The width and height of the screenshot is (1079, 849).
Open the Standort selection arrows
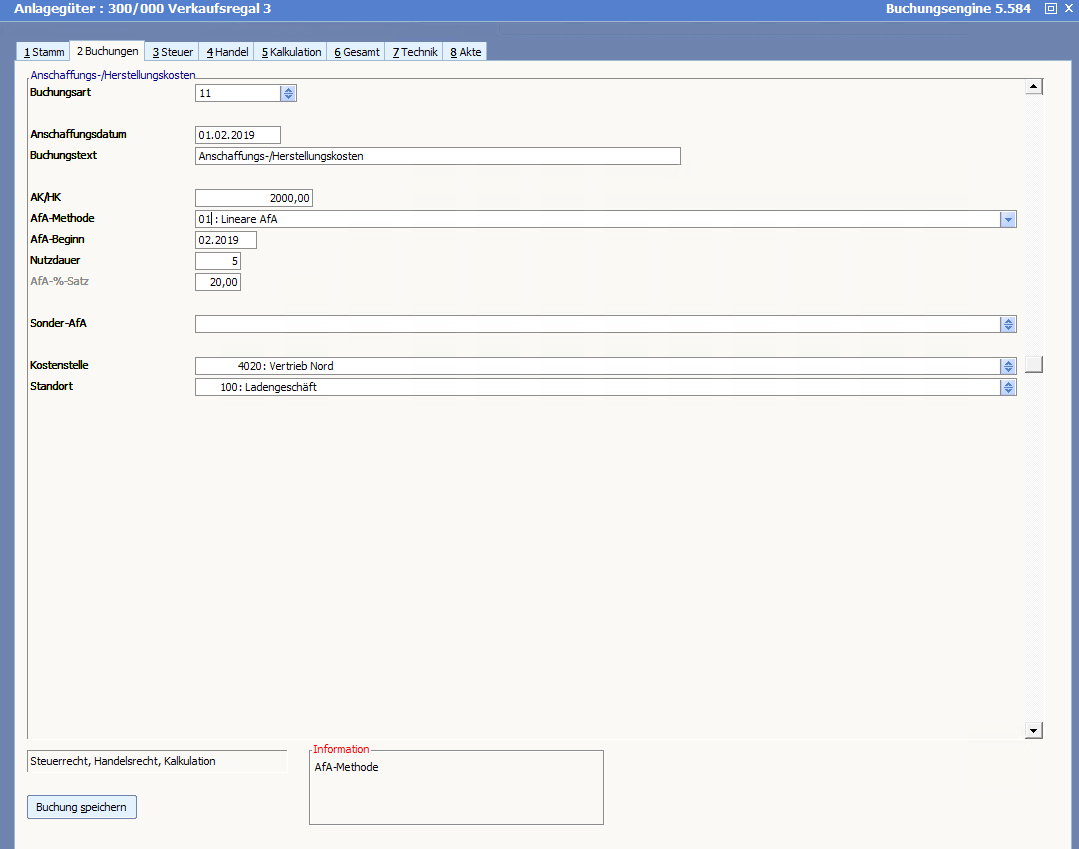(x=1008, y=387)
